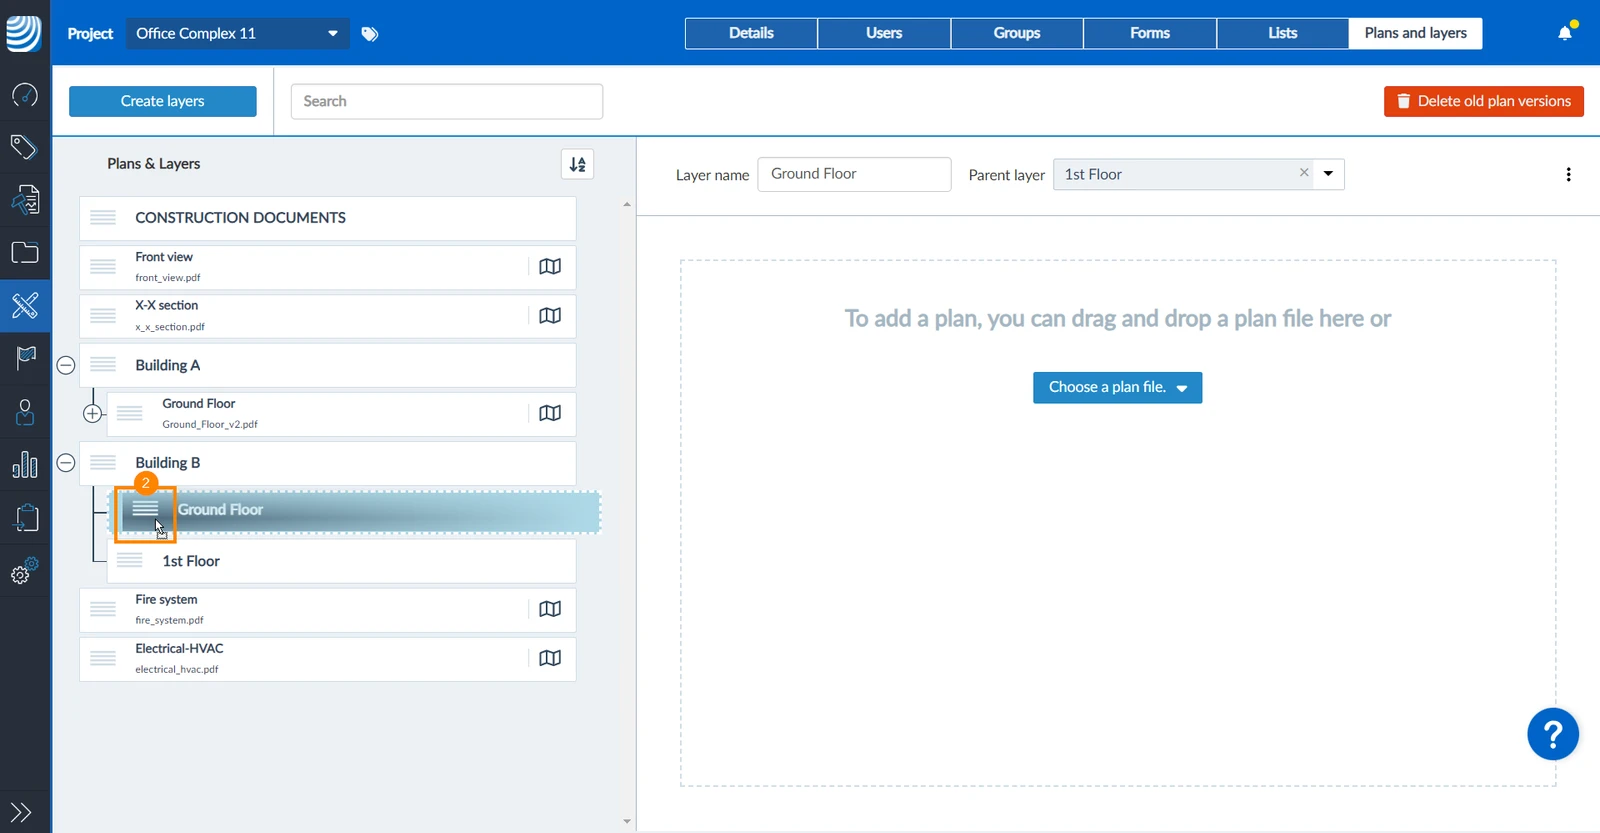The width and height of the screenshot is (1600, 833).
Task: Open the three-dot more options menu
Action: coord(1568,175)
